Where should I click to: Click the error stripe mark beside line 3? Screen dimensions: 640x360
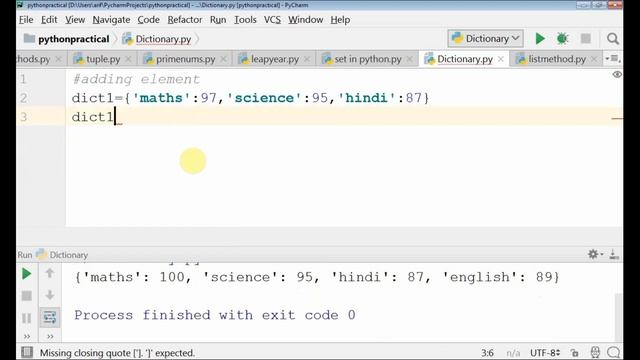pos(617,118)
